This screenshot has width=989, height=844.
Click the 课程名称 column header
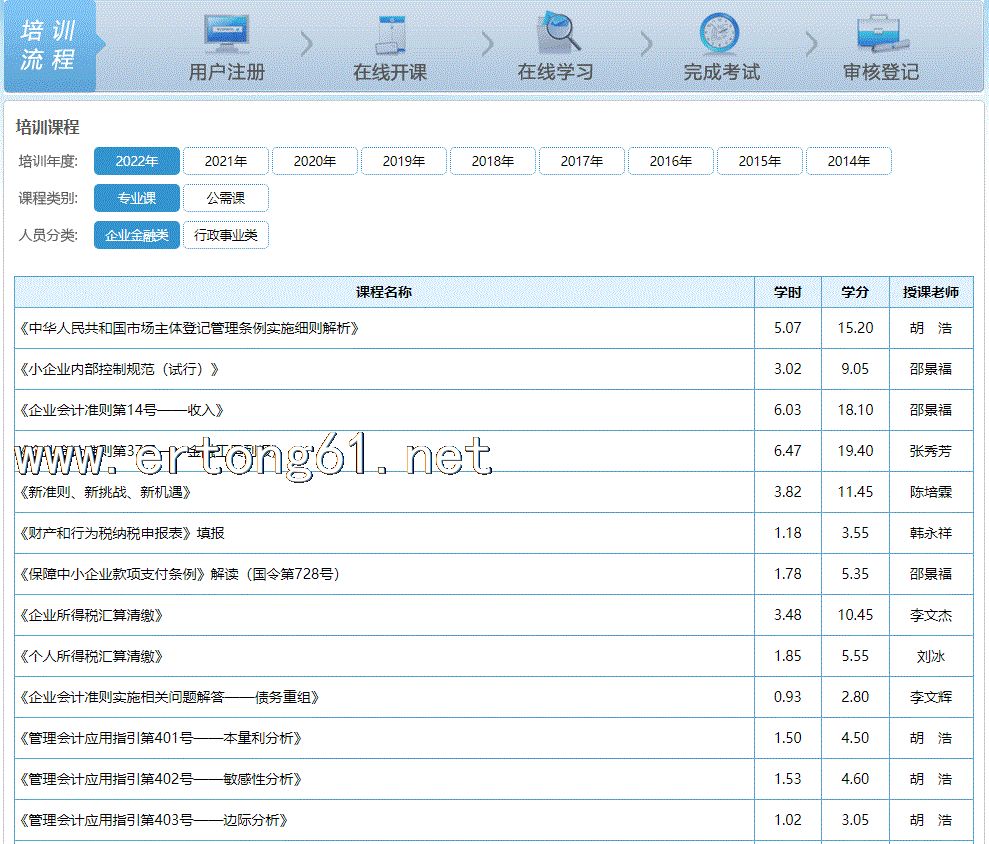click(x=384, y=292)
